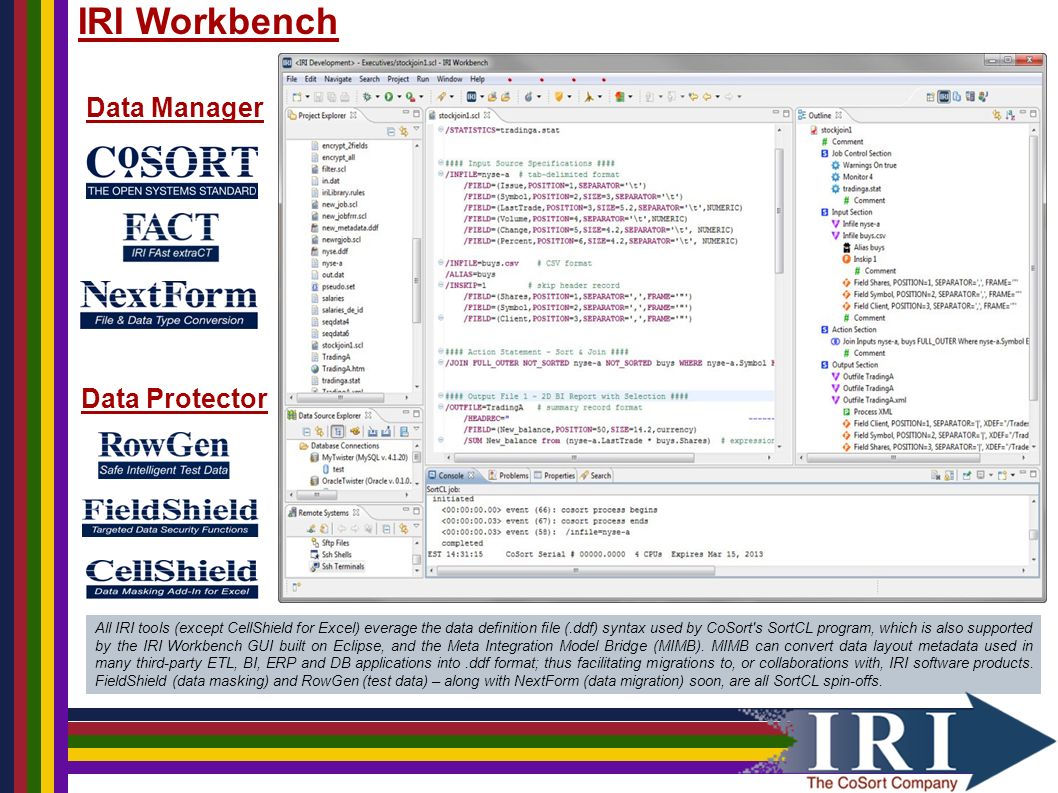The image size is (1058, 793).
Task: Close the stockjoin1.scl editor tab
Action: [x=487, y=115]
